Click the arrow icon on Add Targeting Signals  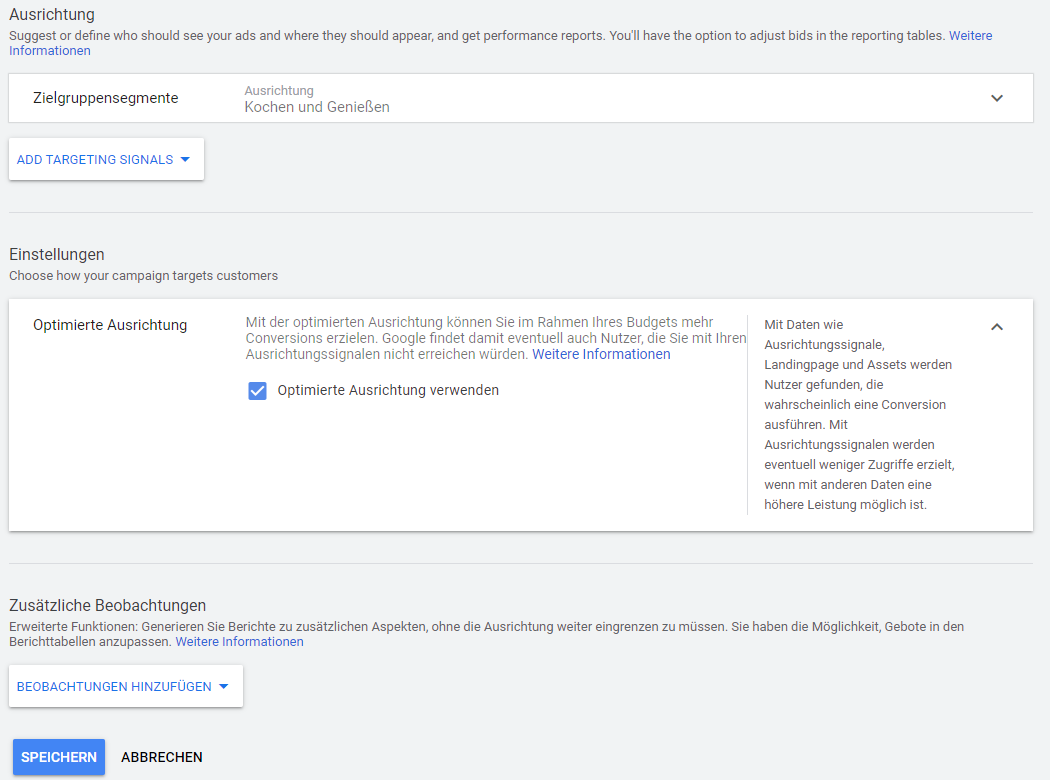[x=185, y=160]
